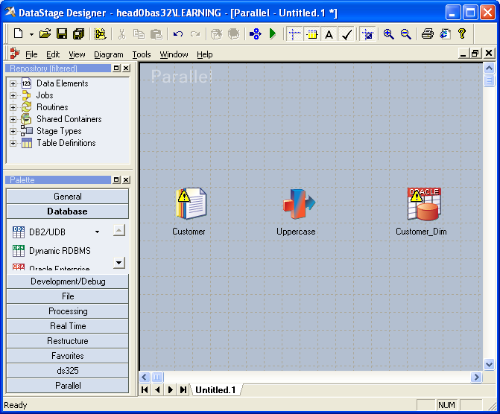
Task: Open Help with question mark icon
Action: [x=462, y=34]
